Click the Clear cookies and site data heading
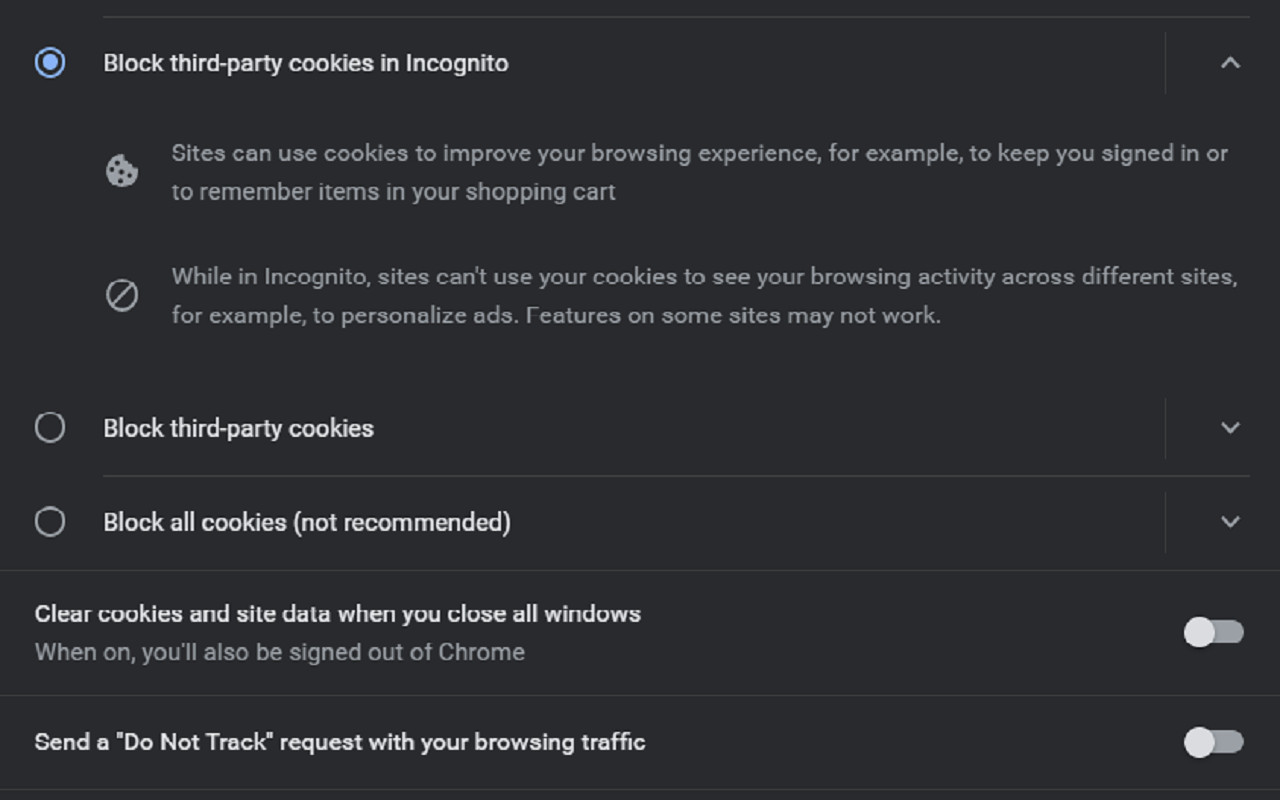Image resolution: width=1280 pixels, height=800 pixels. tap(337, 613)
